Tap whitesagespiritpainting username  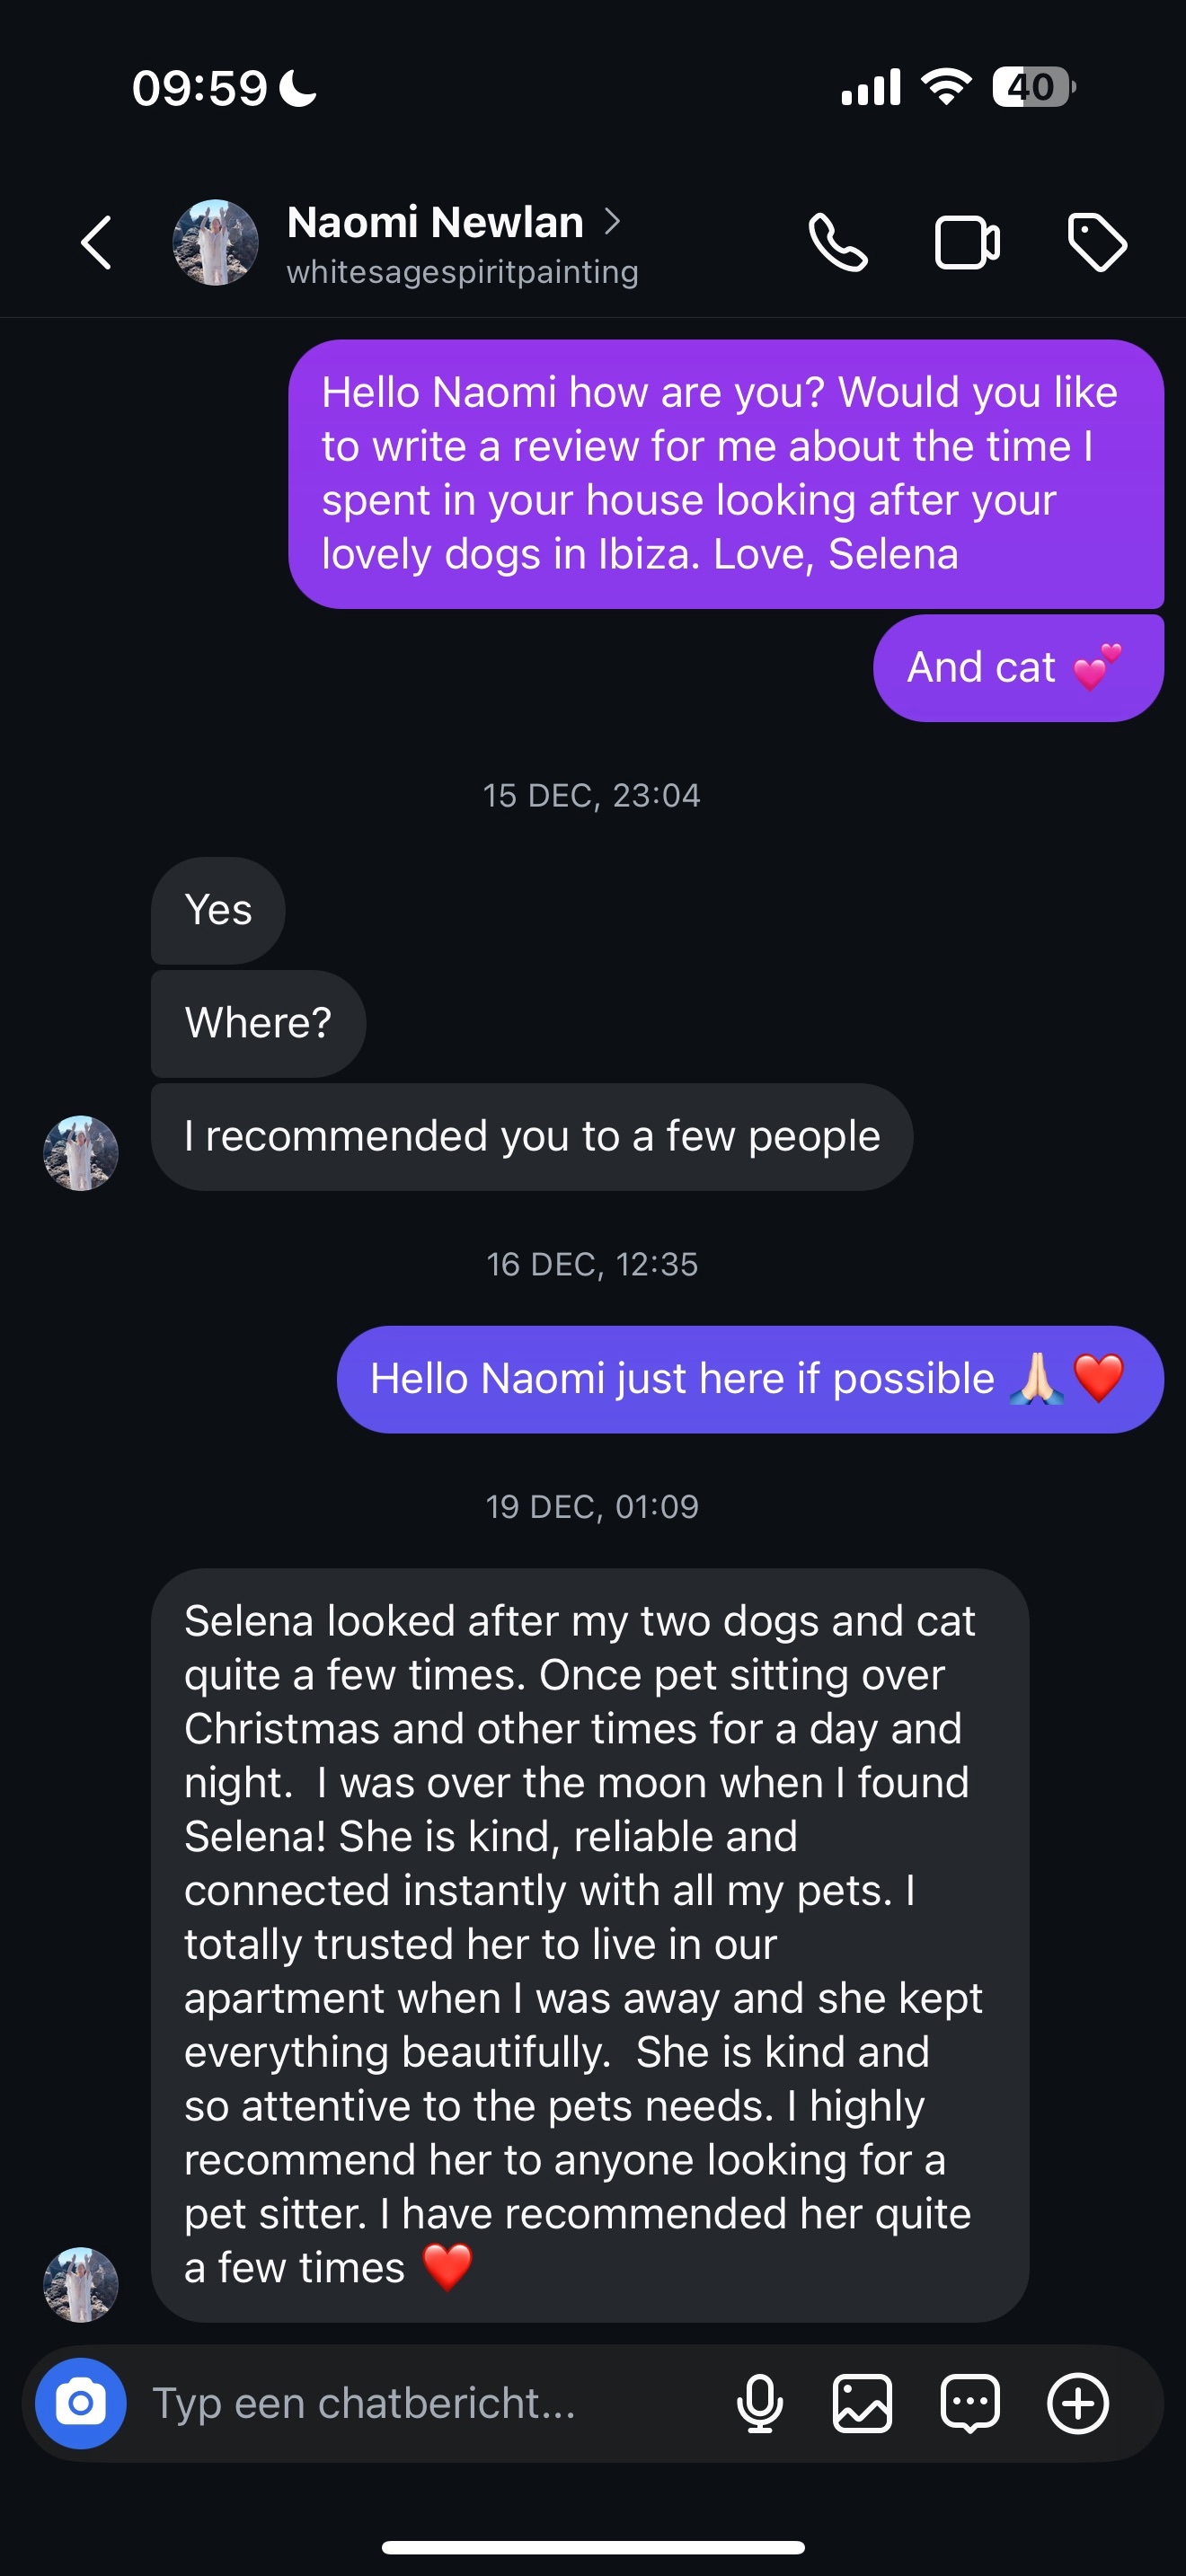pyautogui.click(x=462, y=272)
